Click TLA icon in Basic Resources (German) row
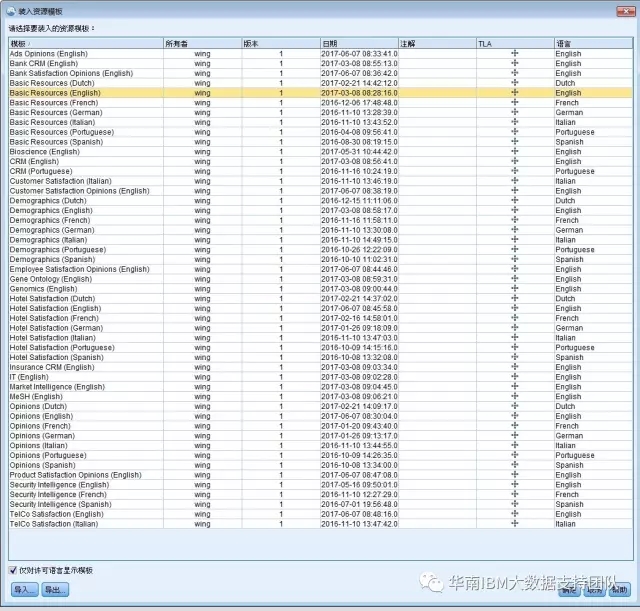Screen dimensions: 640x611 pos(515,112)
